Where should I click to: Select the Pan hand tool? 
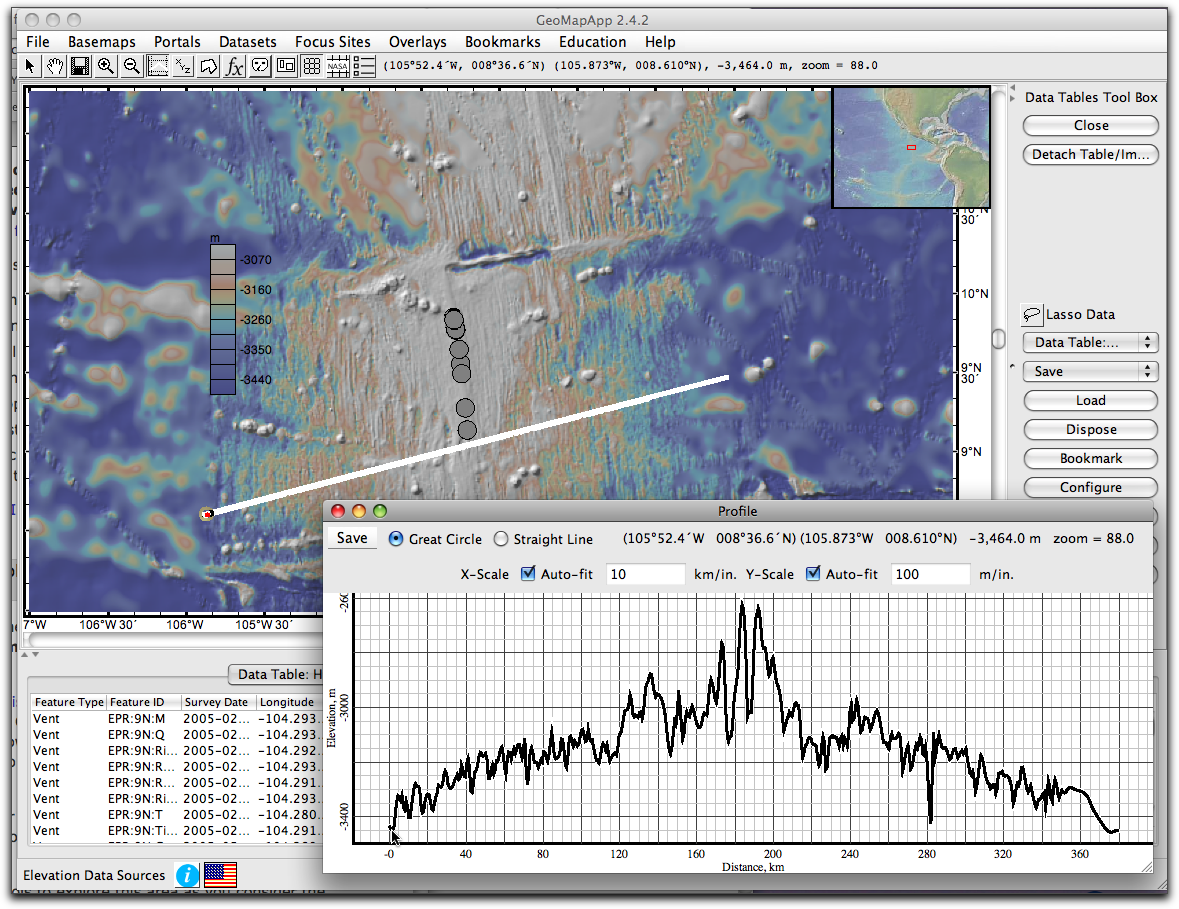coord(55,65)
